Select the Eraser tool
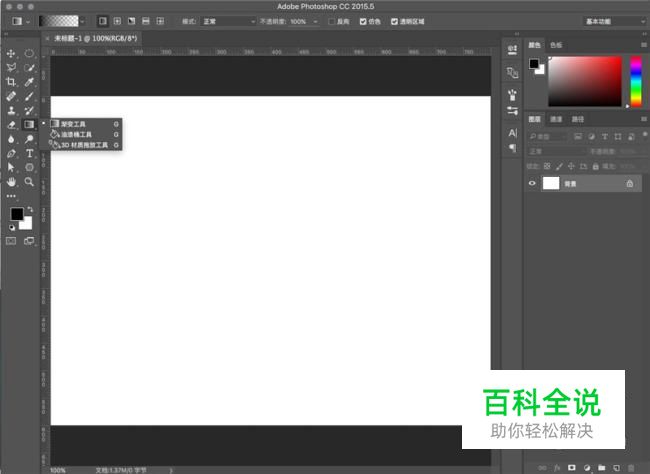 [x=11, y=125]
